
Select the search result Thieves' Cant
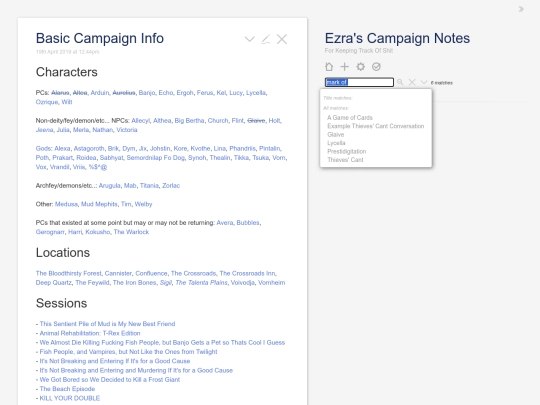pos(345,160)
